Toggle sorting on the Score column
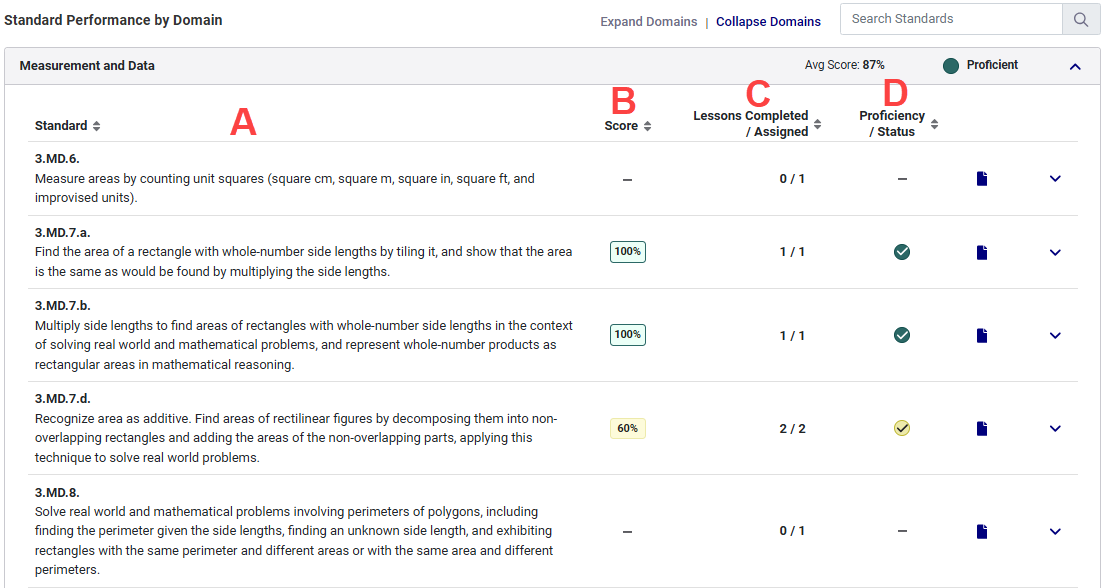Image resolution: width=1105 pixels, height=588 pixels. (648, 126)
